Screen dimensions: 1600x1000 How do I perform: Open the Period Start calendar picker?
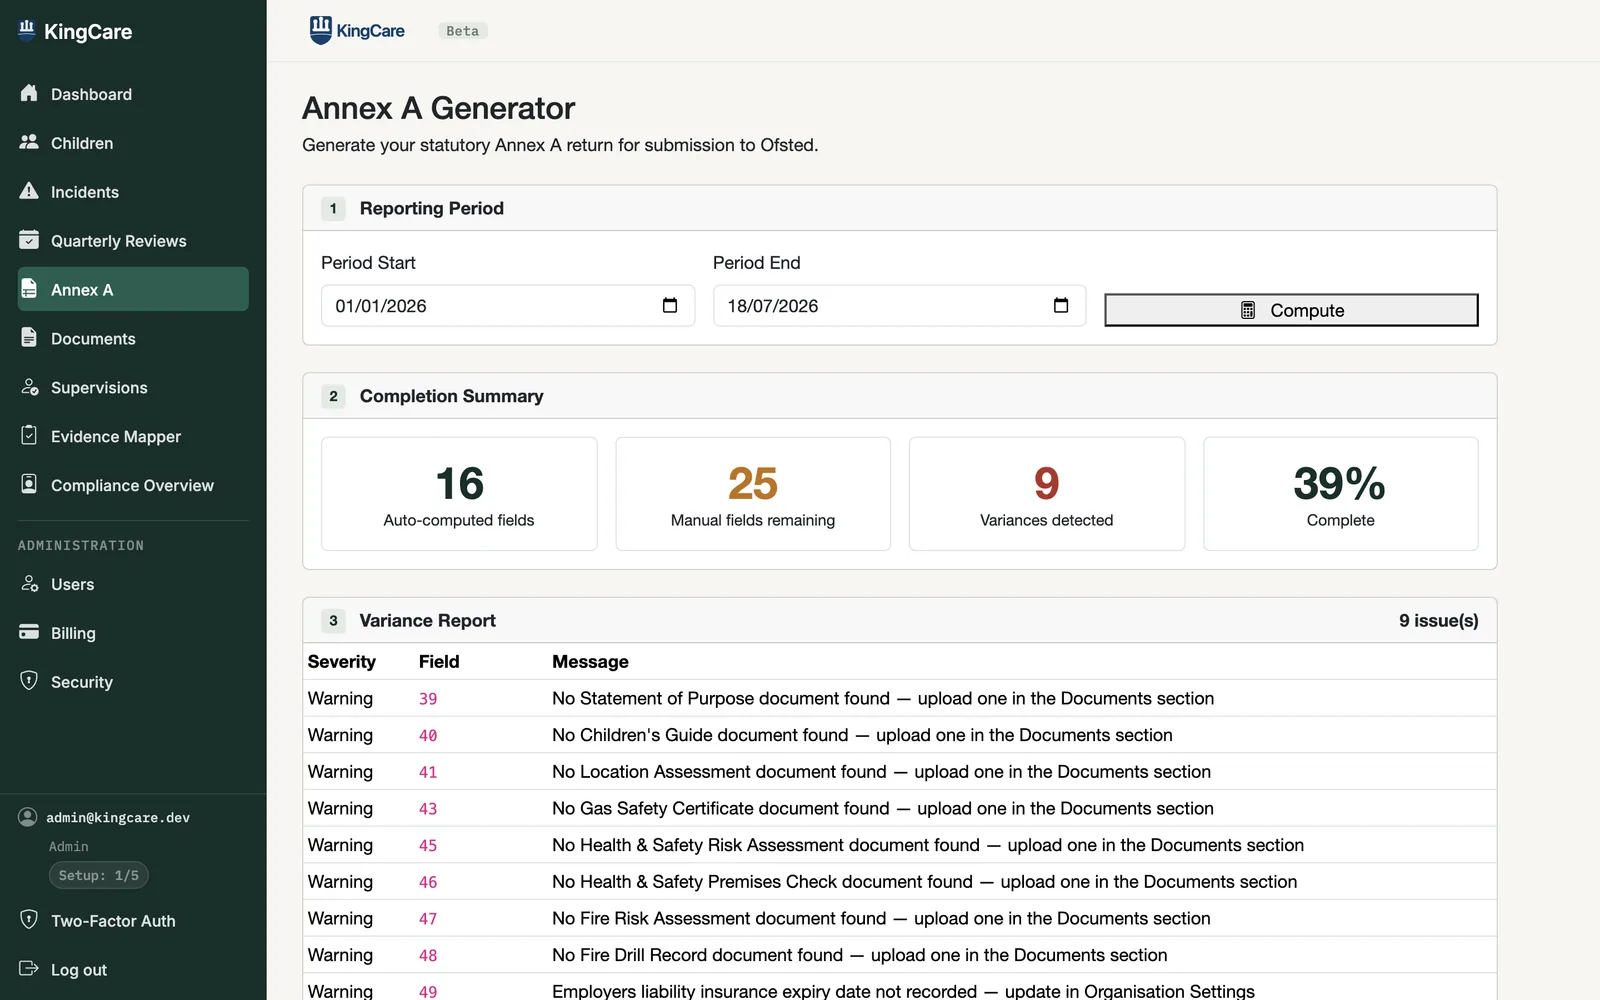(670, 305)
